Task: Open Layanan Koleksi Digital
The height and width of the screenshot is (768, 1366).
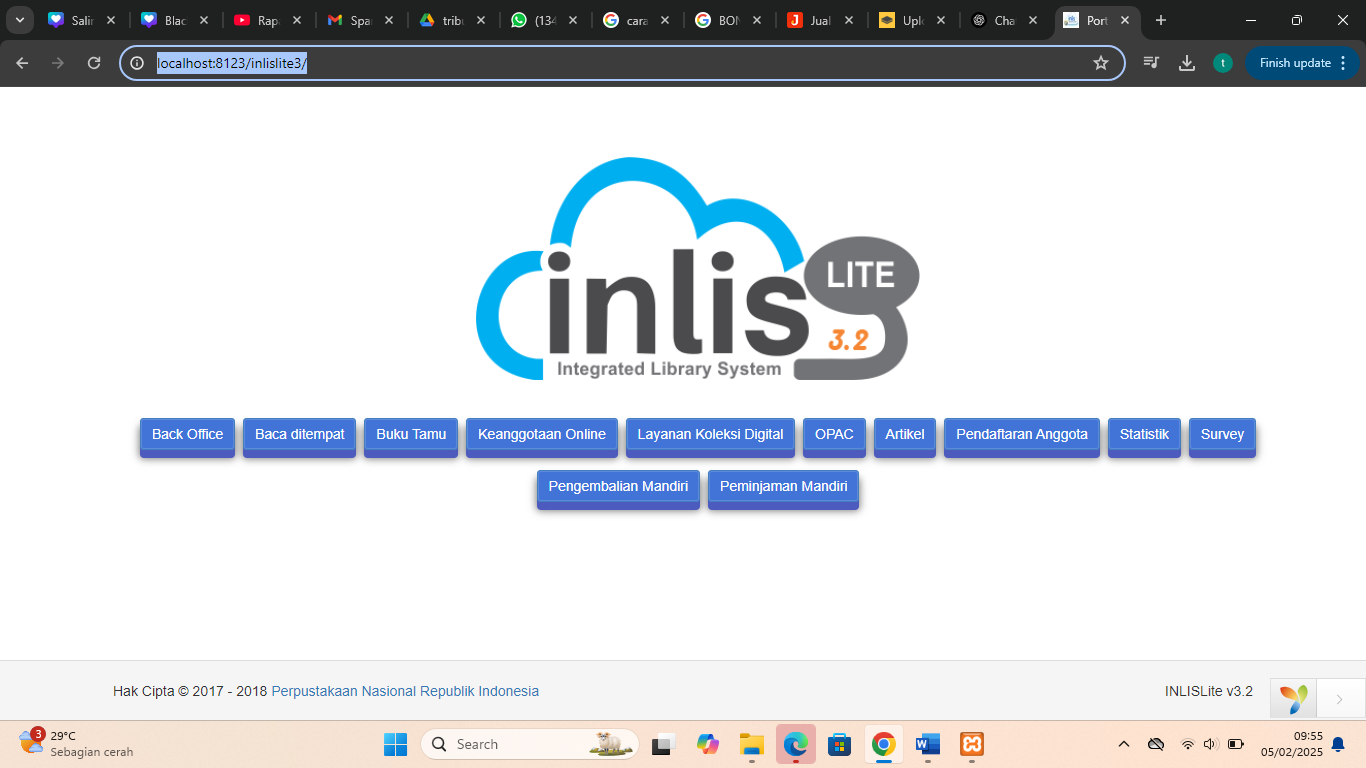Action: point(710,437)
